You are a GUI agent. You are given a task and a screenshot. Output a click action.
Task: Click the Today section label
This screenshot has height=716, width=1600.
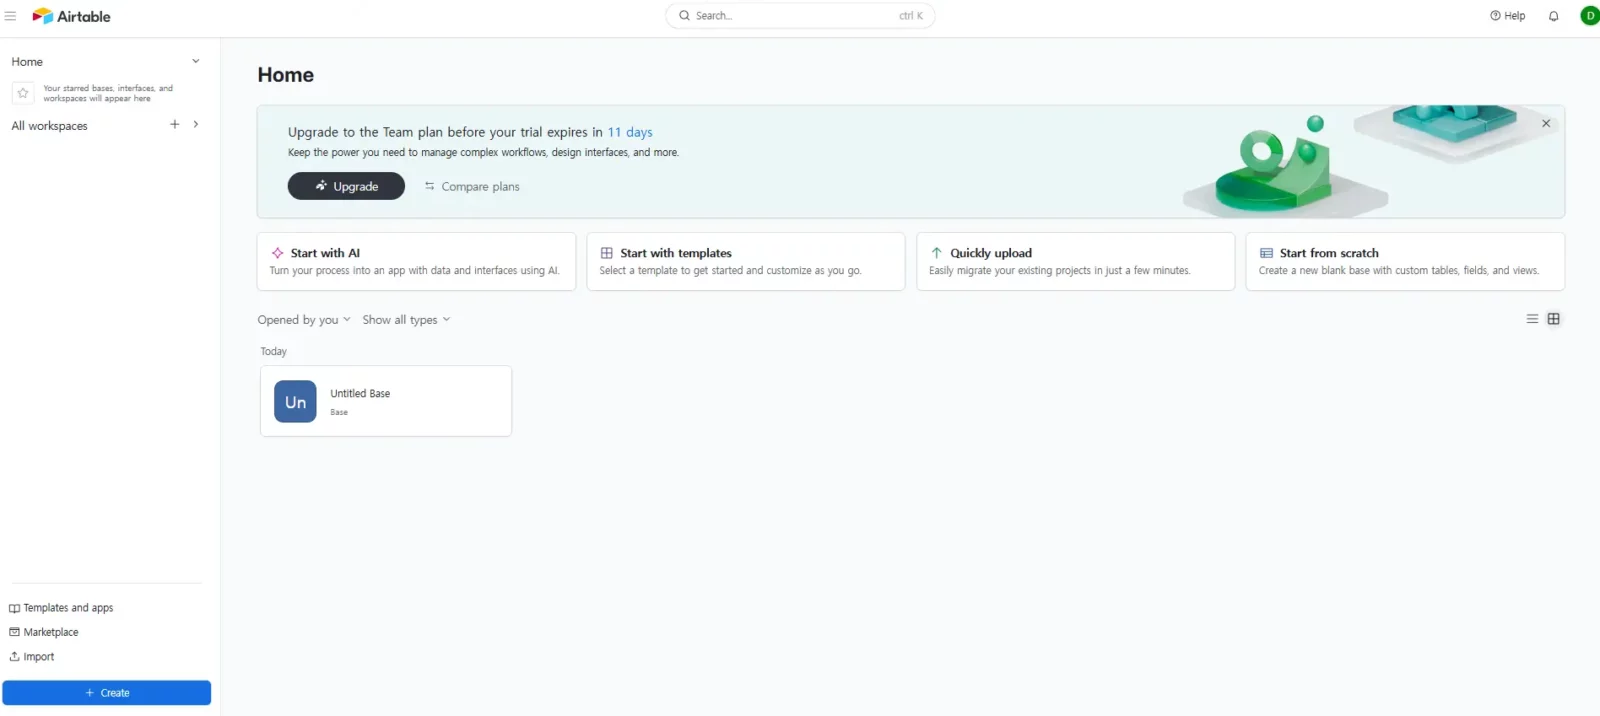click(x=274, y=352)
